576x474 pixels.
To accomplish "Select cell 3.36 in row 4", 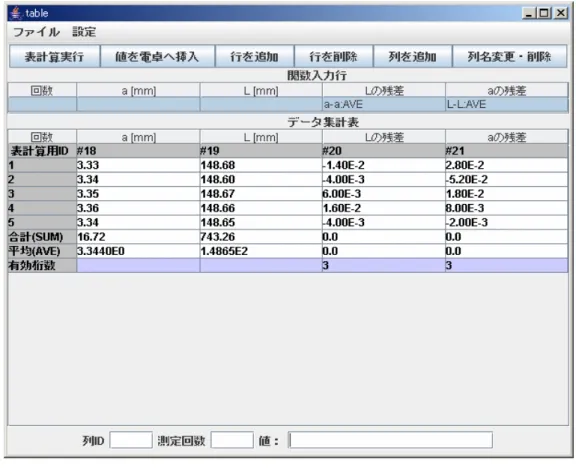I will [x=138, y=208].
